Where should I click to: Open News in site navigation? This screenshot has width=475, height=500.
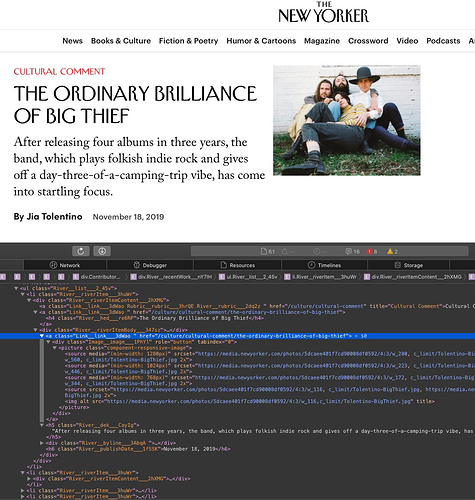(72, 41)
